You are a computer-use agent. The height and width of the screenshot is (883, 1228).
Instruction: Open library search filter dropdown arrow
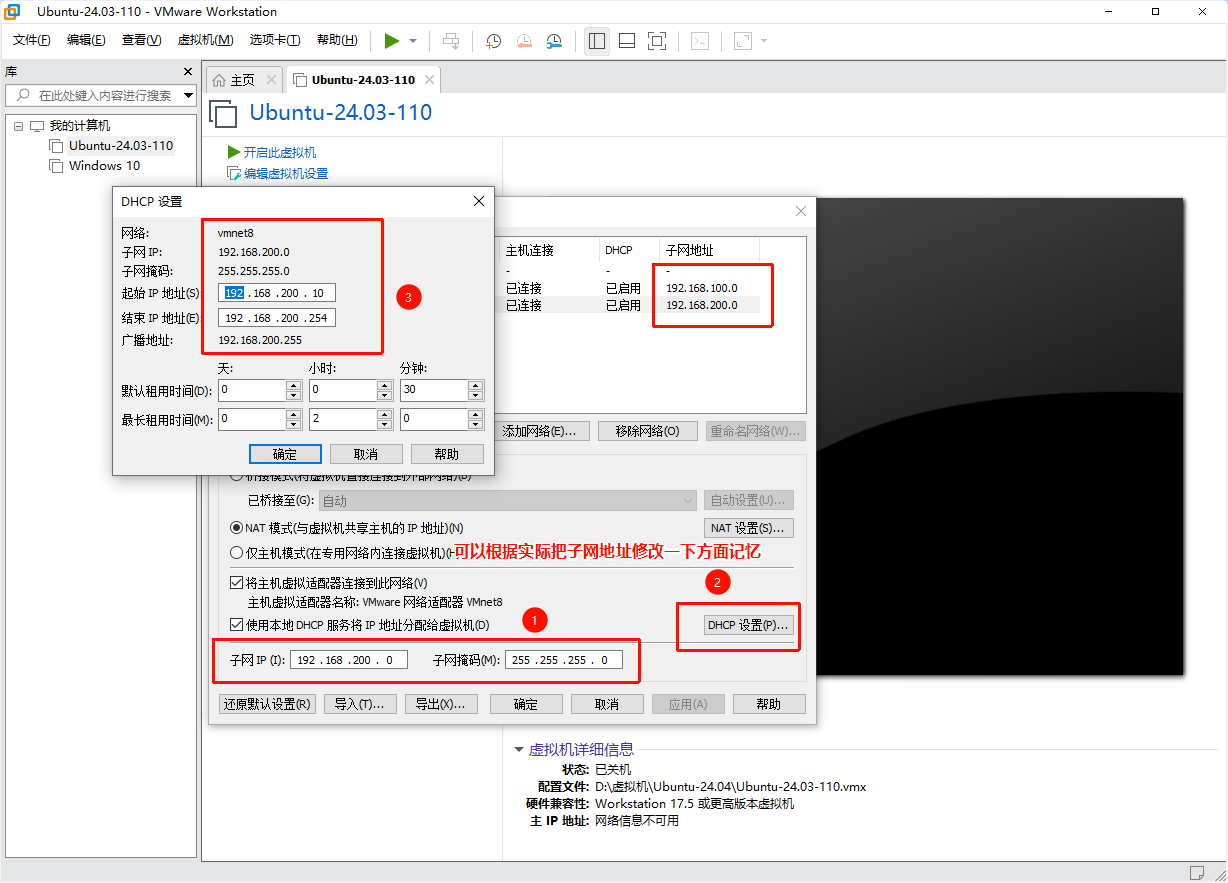pos(188,96)
